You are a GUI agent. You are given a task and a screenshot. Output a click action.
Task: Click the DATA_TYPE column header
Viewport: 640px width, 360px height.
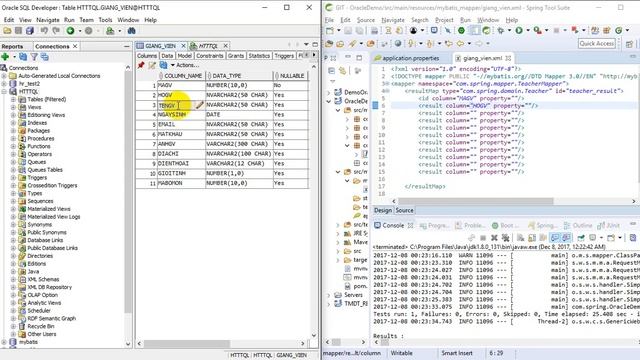tap(239, 76)
